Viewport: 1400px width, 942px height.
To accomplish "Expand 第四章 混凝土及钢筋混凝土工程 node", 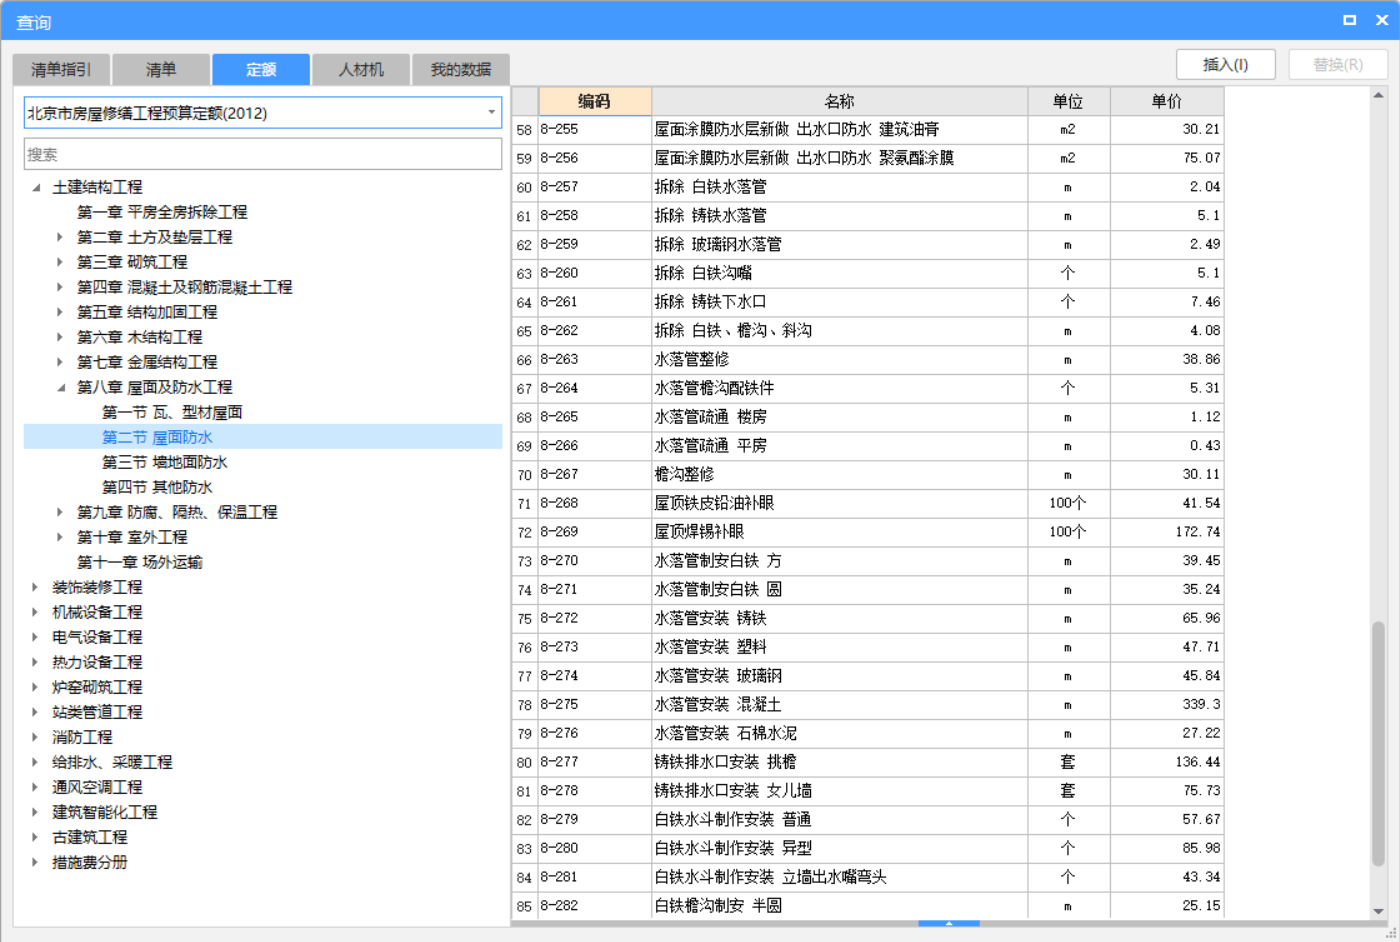I will tap(60, 287).
